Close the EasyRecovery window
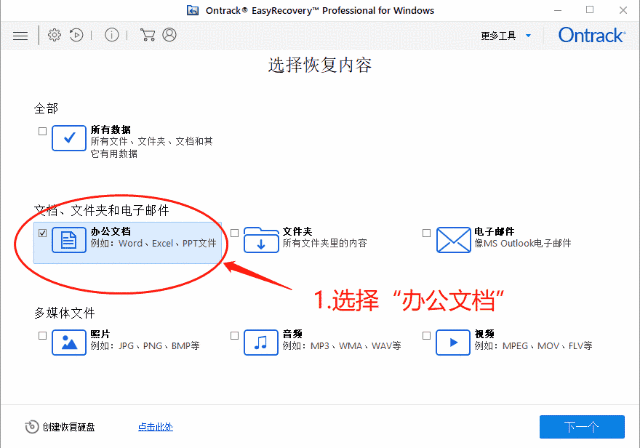The width and height of the screenshot is (640, 448). [623, 10]
